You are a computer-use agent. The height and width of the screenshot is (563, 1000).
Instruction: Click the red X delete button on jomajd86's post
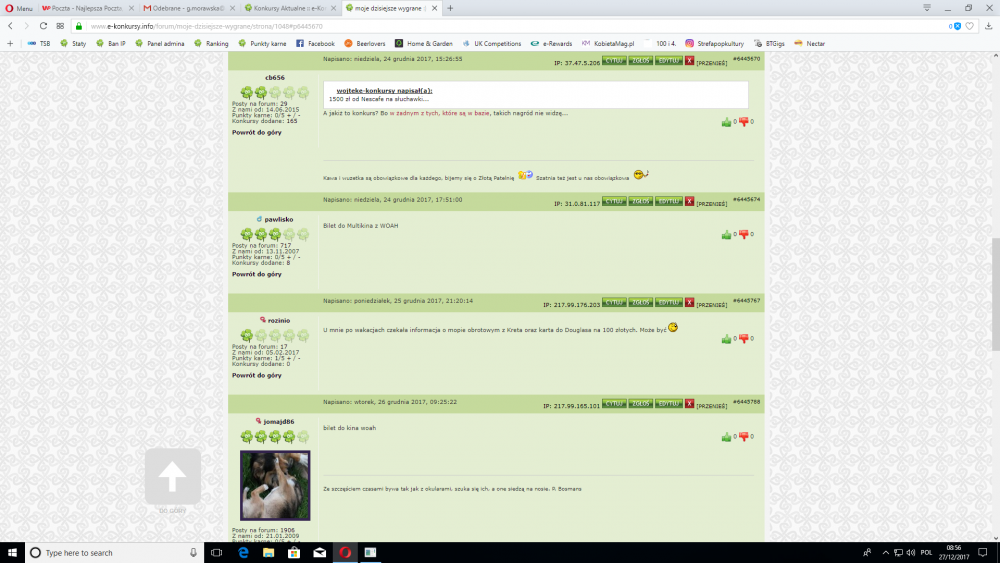[x=689, y=405]
